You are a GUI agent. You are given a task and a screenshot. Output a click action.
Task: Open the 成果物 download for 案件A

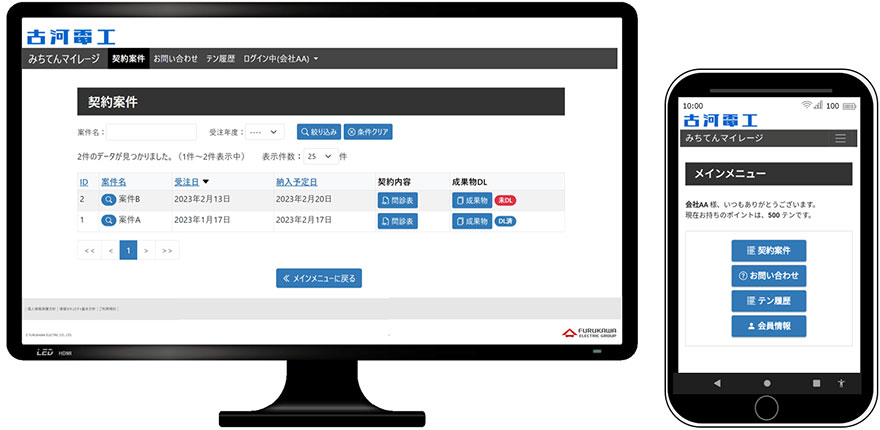point(472,220)
